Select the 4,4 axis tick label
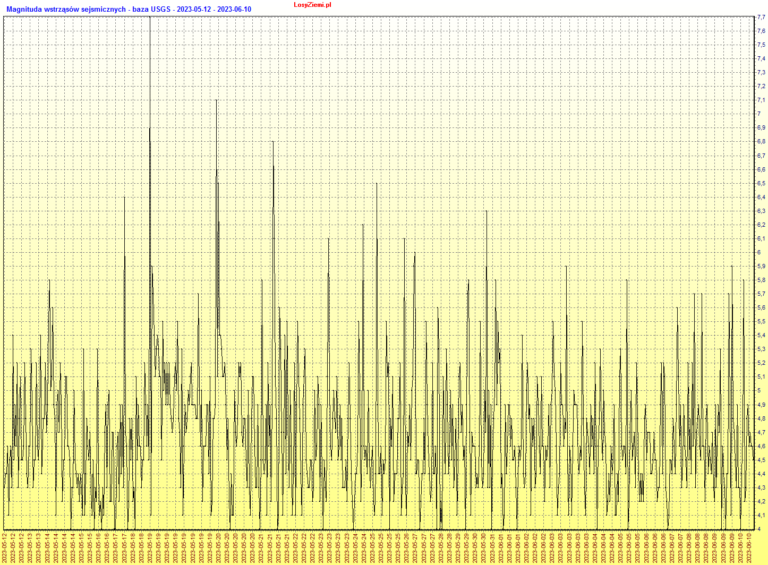 tap(761, 474)
